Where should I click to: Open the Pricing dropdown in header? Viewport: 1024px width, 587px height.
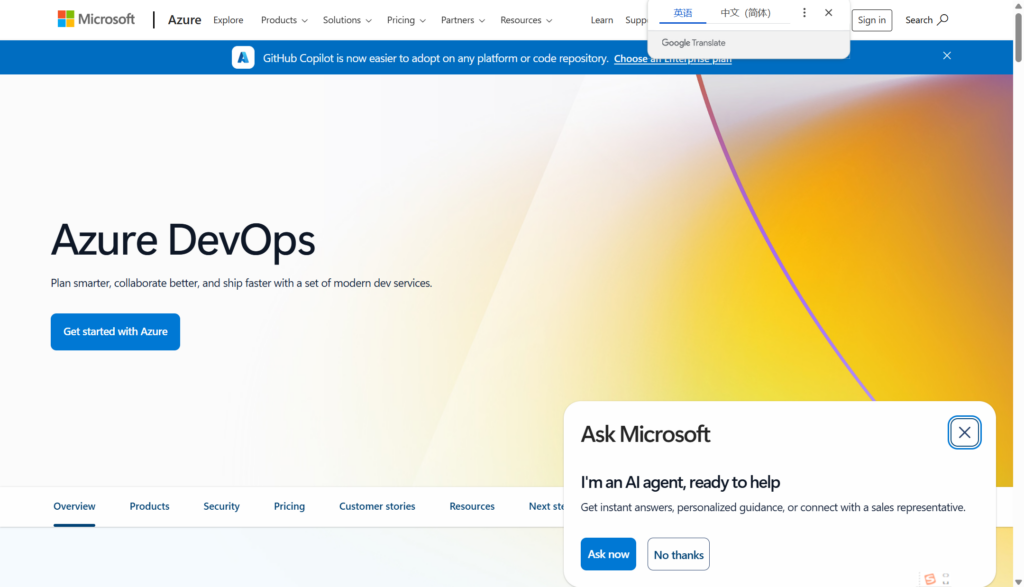click(406, 20)
